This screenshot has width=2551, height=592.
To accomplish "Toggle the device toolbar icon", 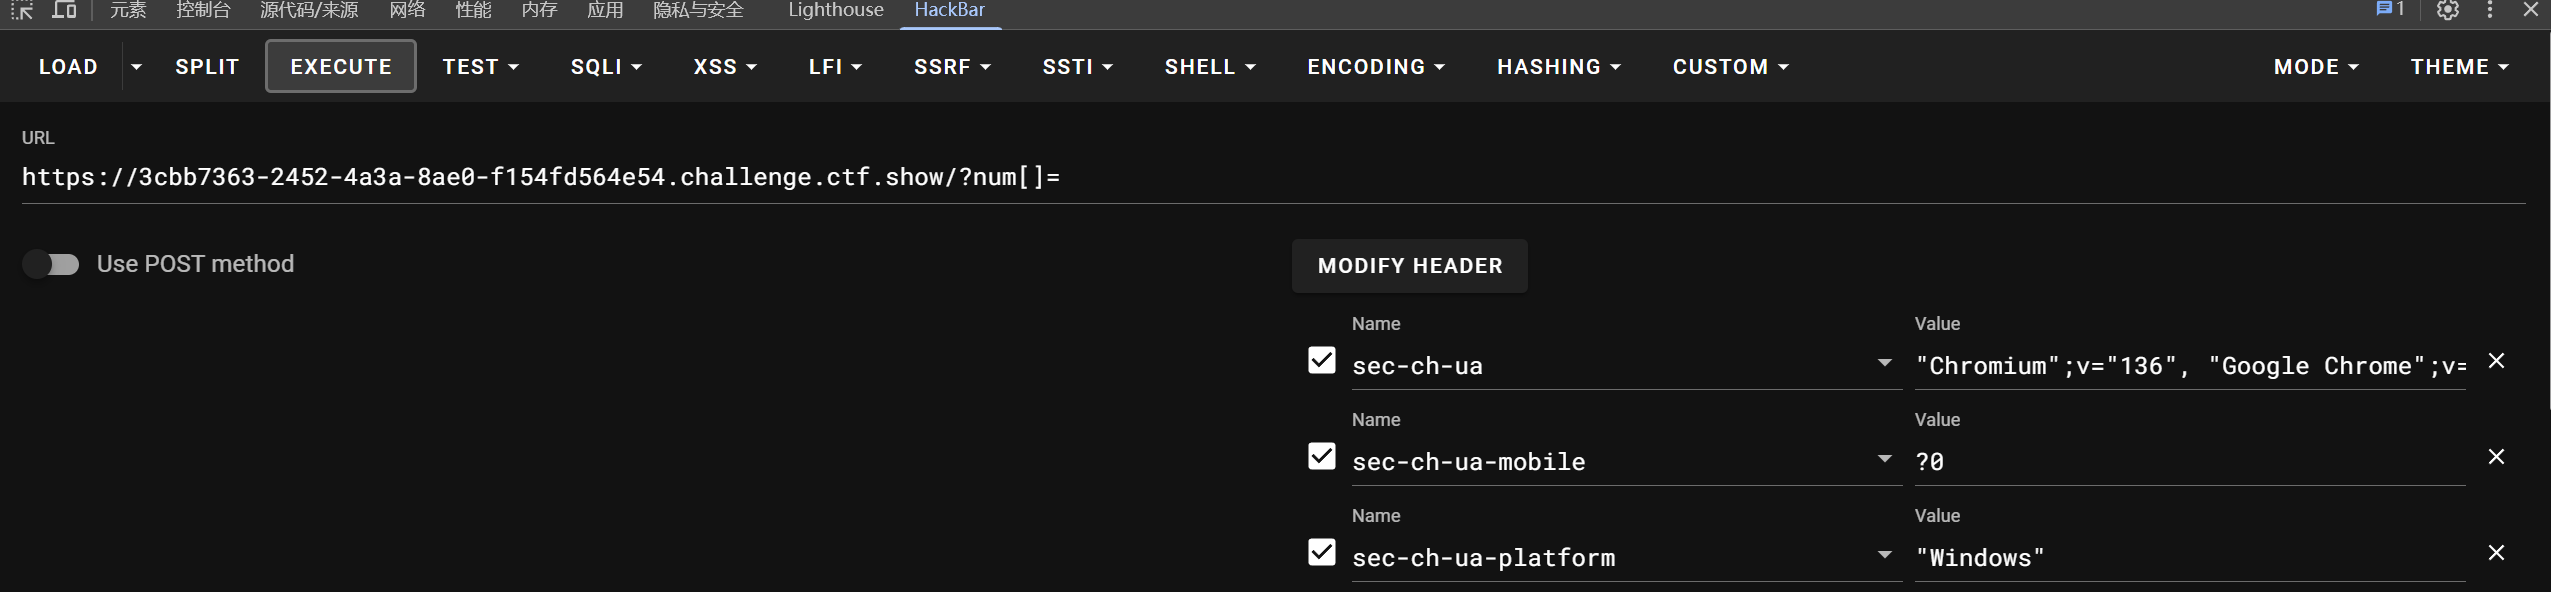I will click(64, 10).
